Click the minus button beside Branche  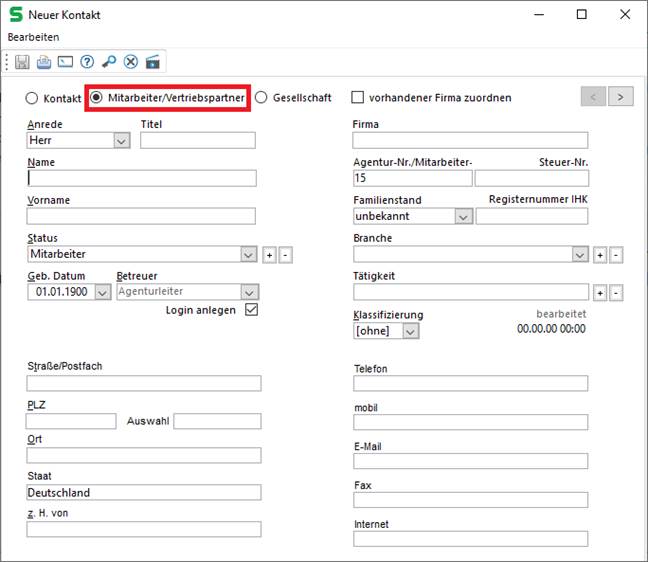[615, 255]
